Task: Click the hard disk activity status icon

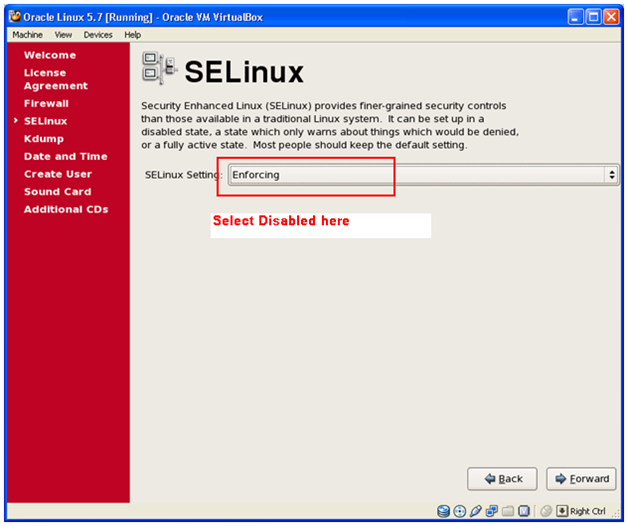Action: coord(443,511)
